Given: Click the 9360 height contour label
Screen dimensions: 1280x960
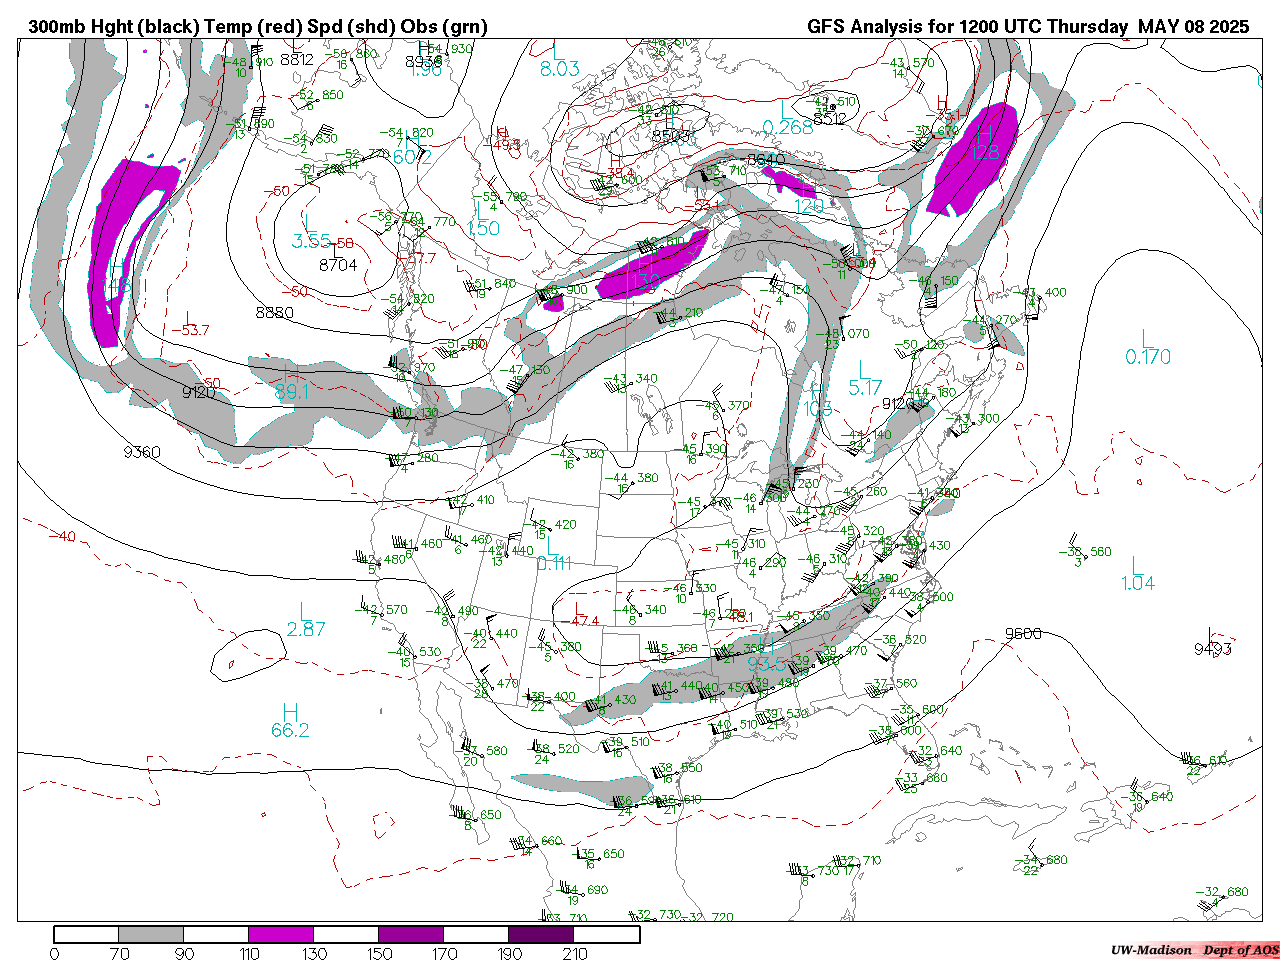Looking at the screenshot, I should click(142, 452).
